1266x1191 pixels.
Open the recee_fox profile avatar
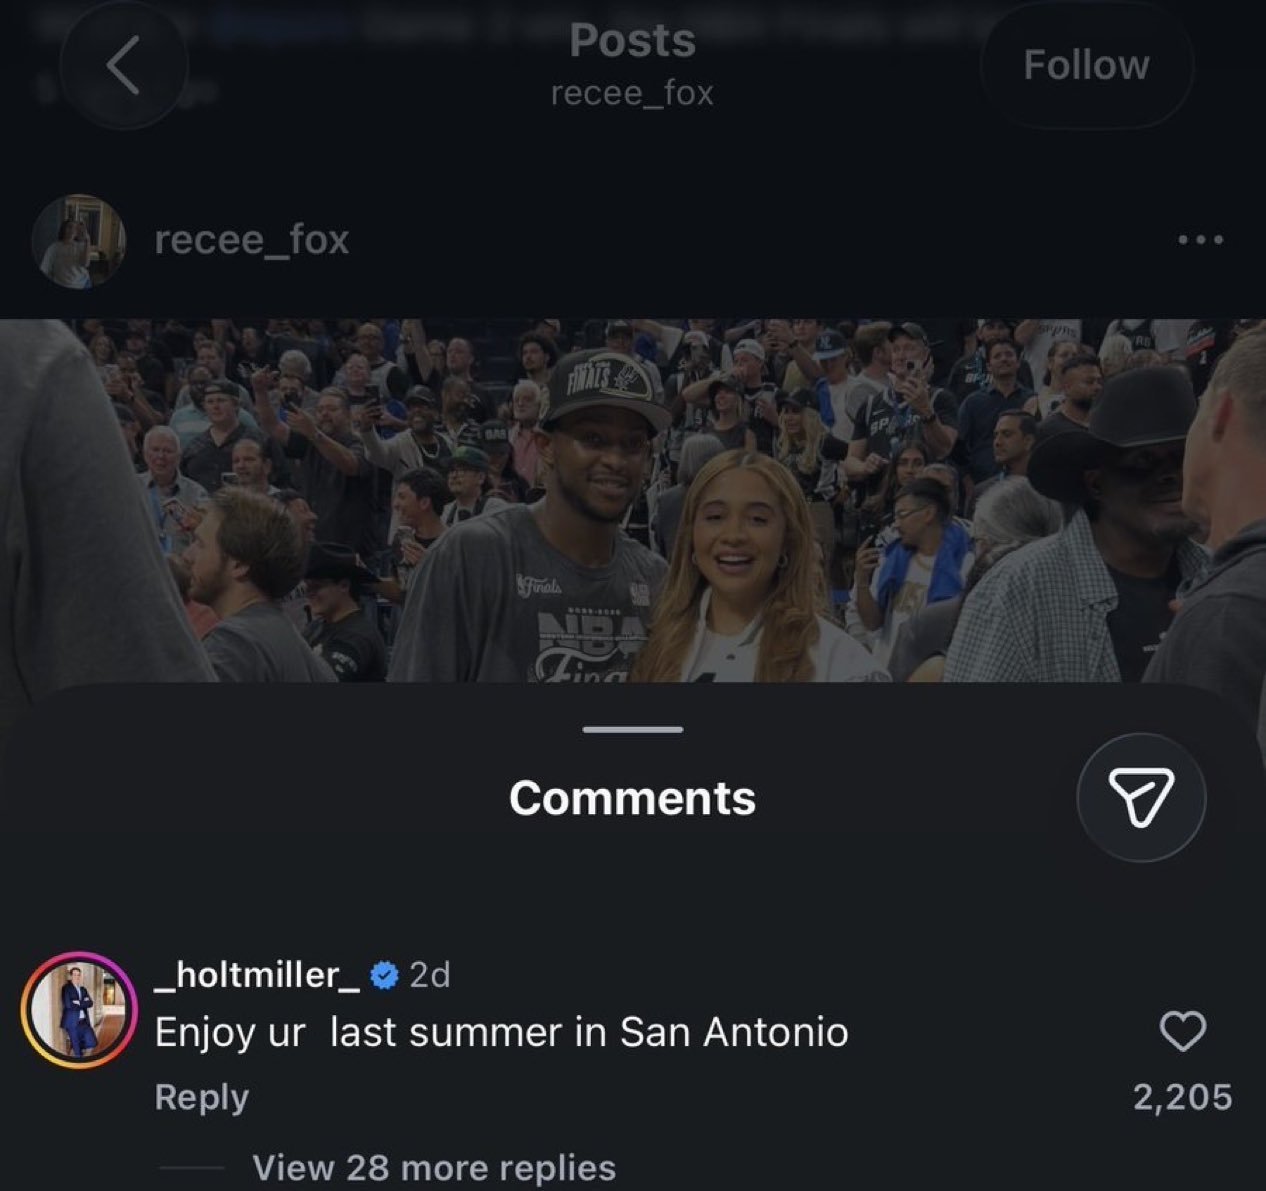[79, 241]
